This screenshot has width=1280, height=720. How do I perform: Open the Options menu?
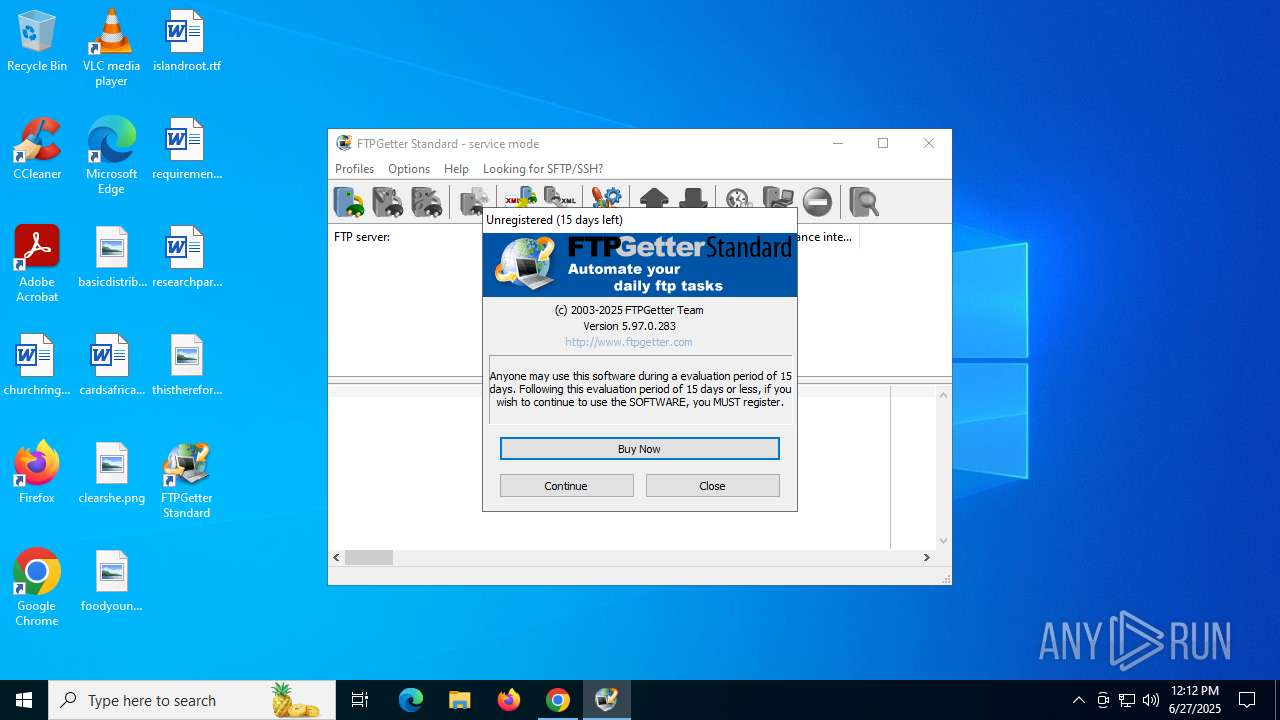(409, 169)
